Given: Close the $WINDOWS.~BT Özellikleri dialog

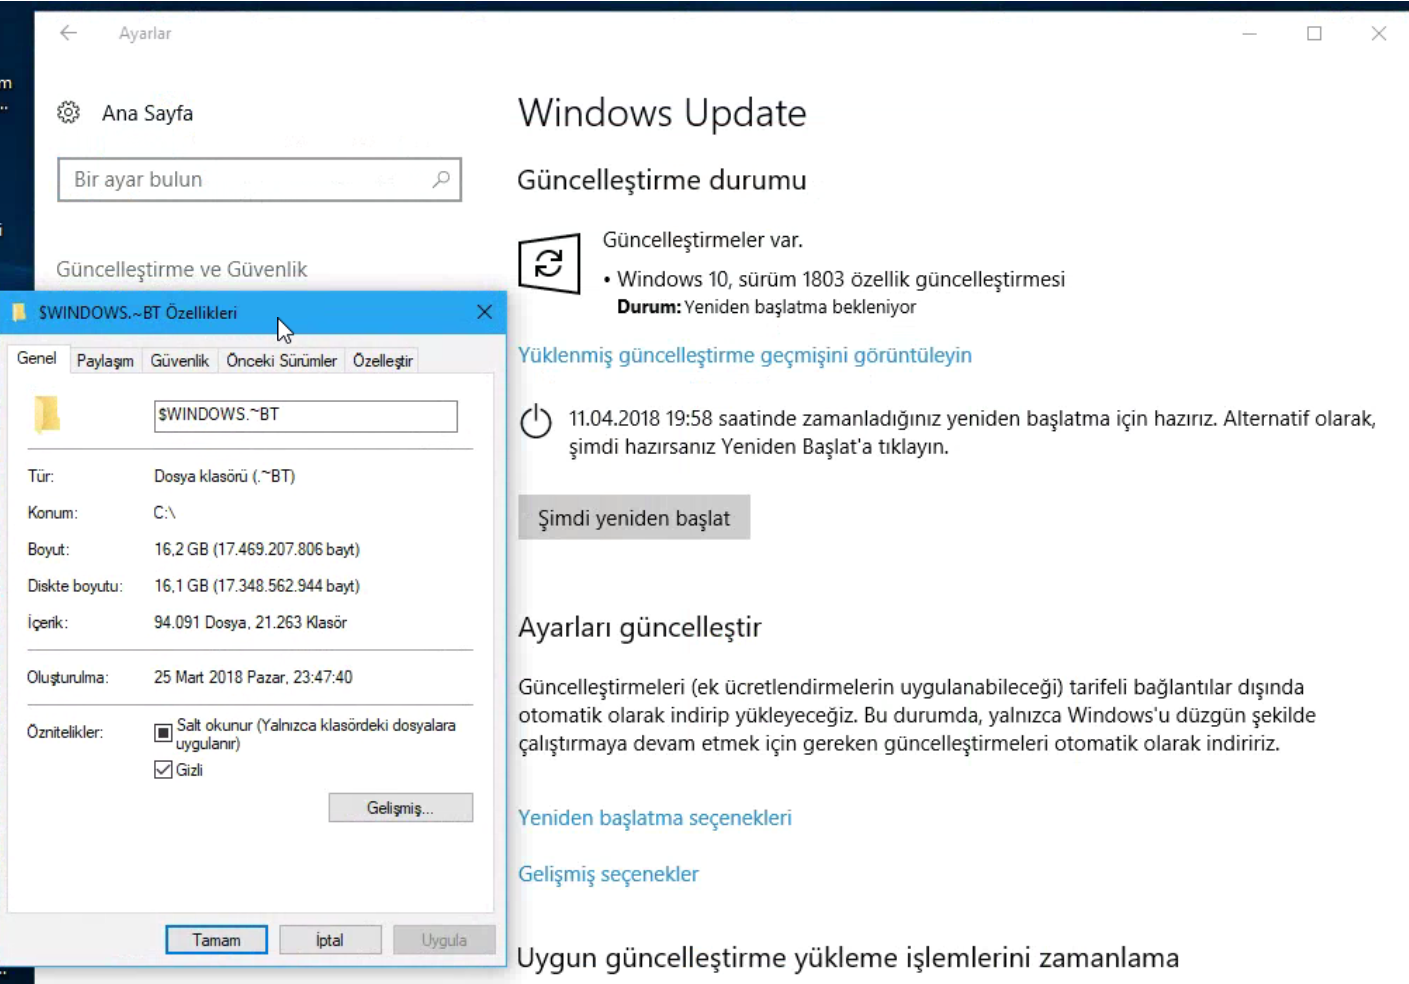Looking at the screenshot, I should click(485, 312).
